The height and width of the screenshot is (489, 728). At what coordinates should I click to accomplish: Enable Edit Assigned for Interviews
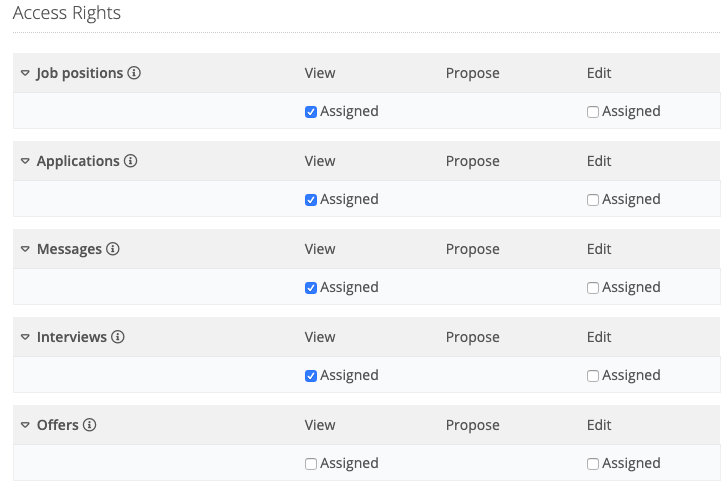(x=593, y=376)
